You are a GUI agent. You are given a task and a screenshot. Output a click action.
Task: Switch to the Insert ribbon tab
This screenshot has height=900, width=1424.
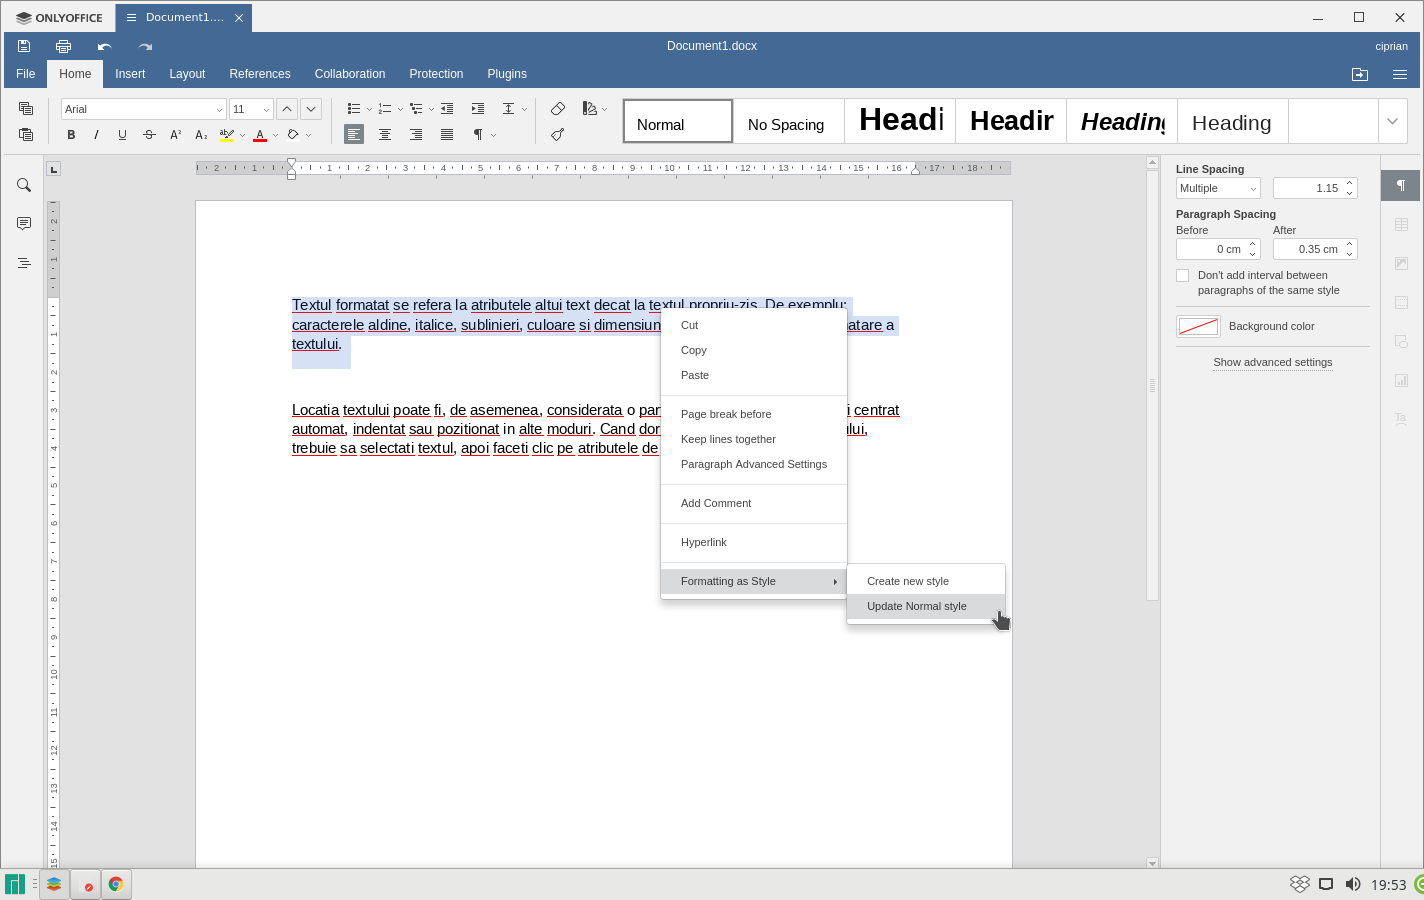130,74
